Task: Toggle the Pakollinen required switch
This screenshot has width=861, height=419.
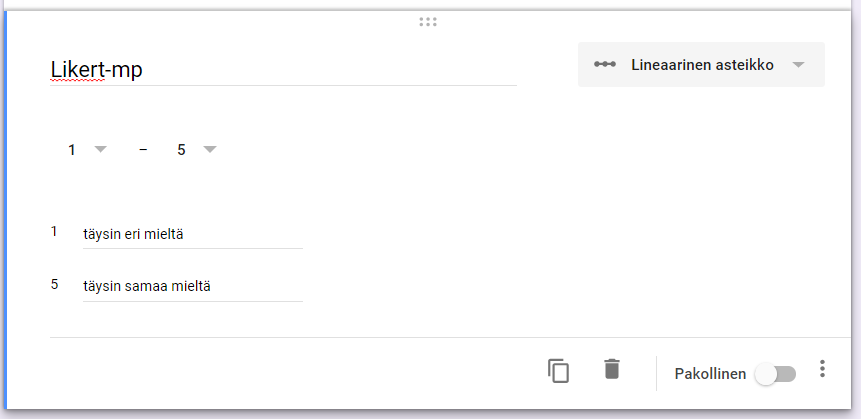Action: 776,374
